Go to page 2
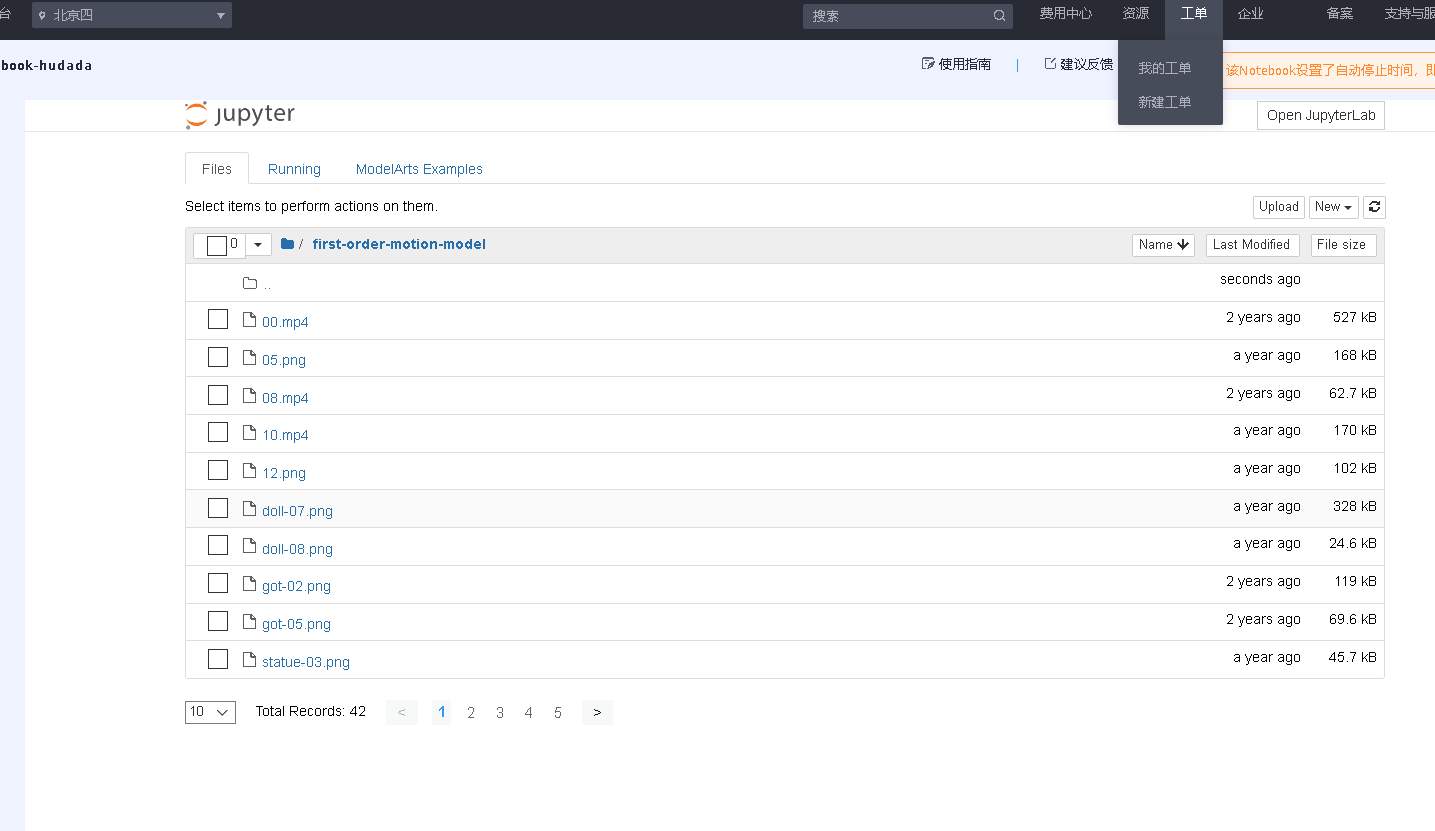 (471, 713)
